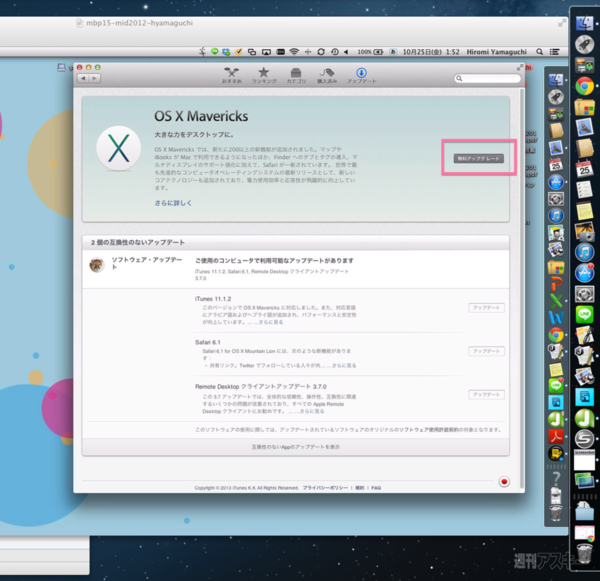Open Notification Center in remote menu bar
This screenshot has height=581, width=600.
pos(554,52)
